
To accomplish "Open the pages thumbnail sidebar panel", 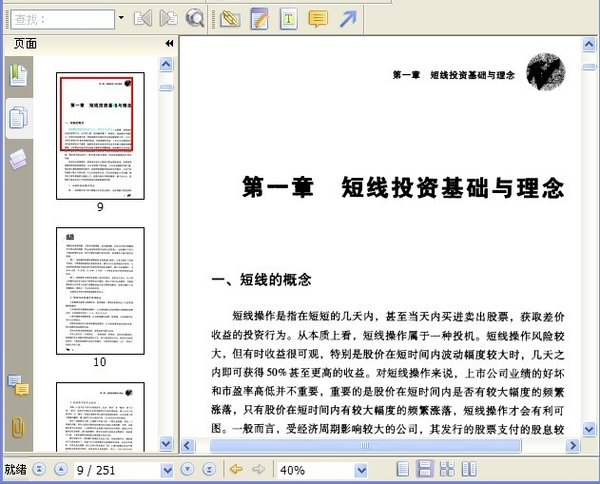I will (x=18, y=118).
